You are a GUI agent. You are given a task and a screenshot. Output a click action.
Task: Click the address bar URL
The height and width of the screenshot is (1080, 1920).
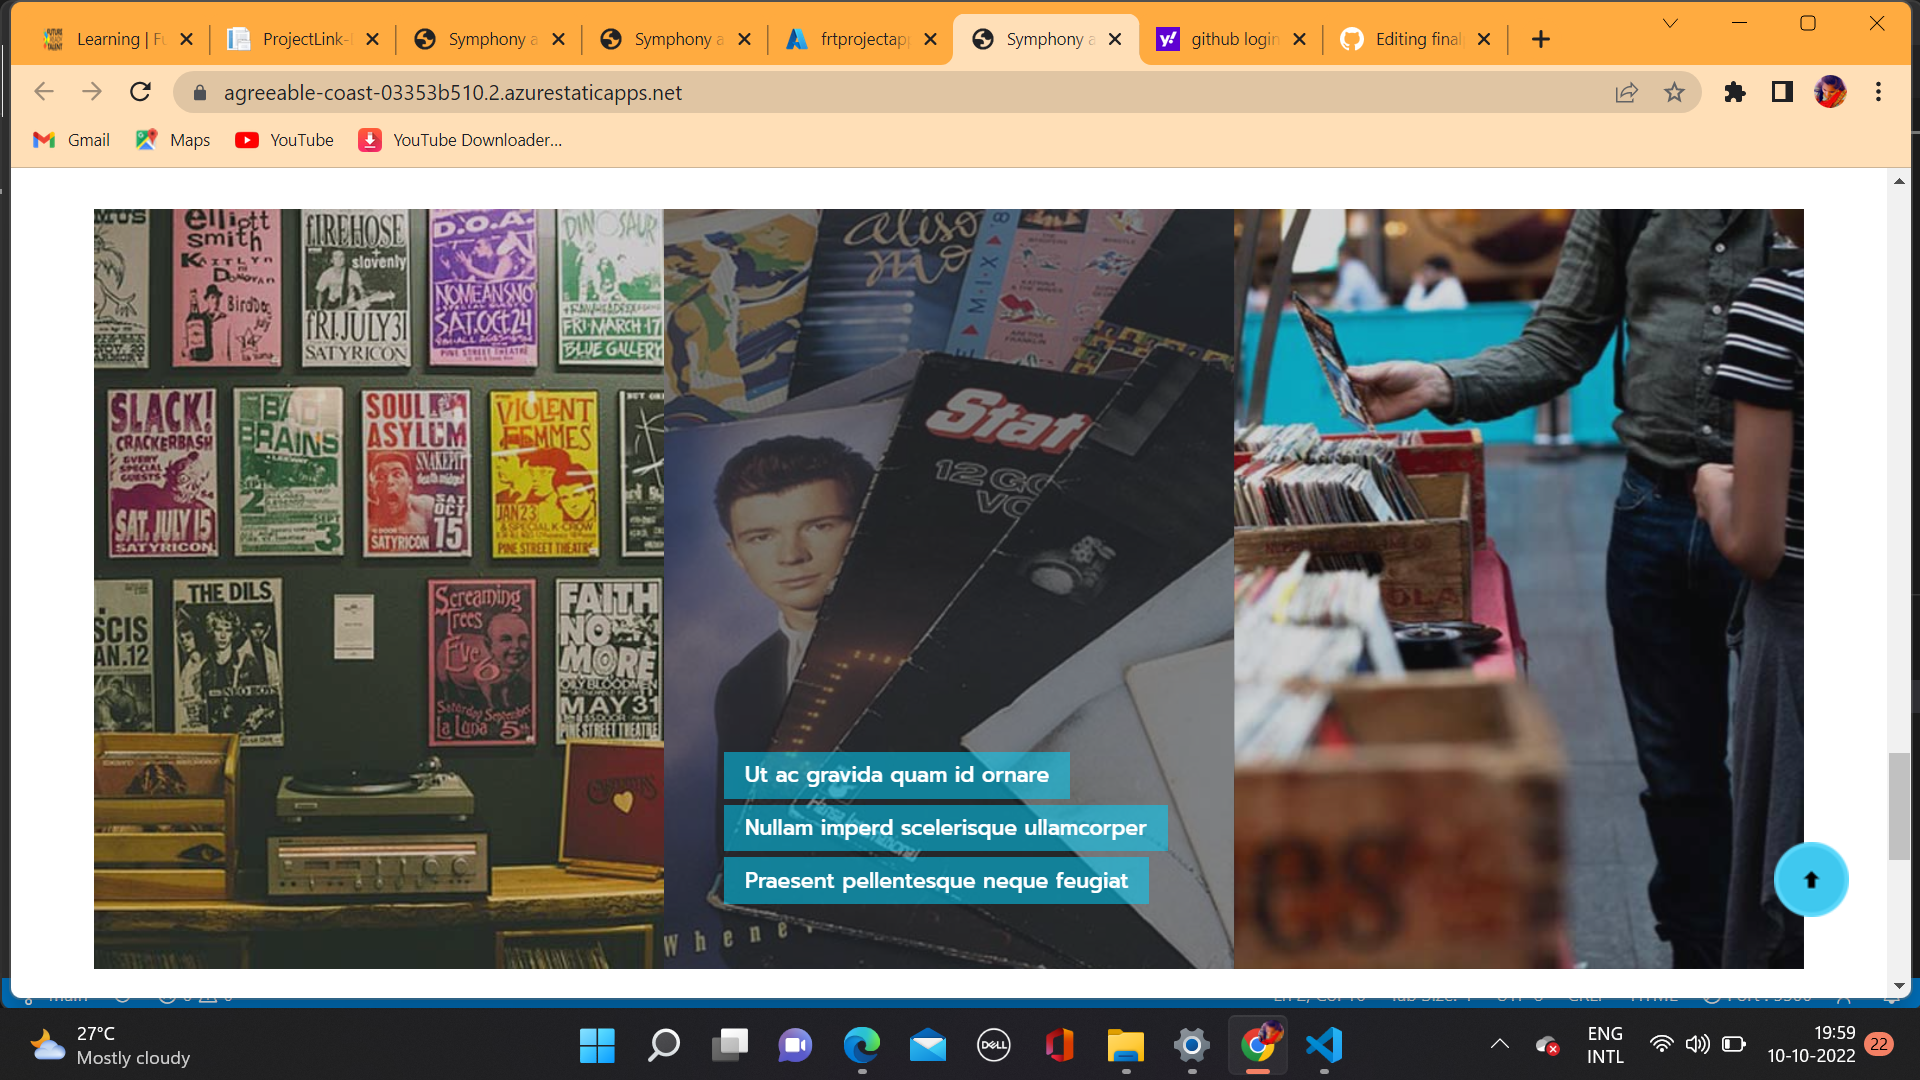tap(452, 92)
